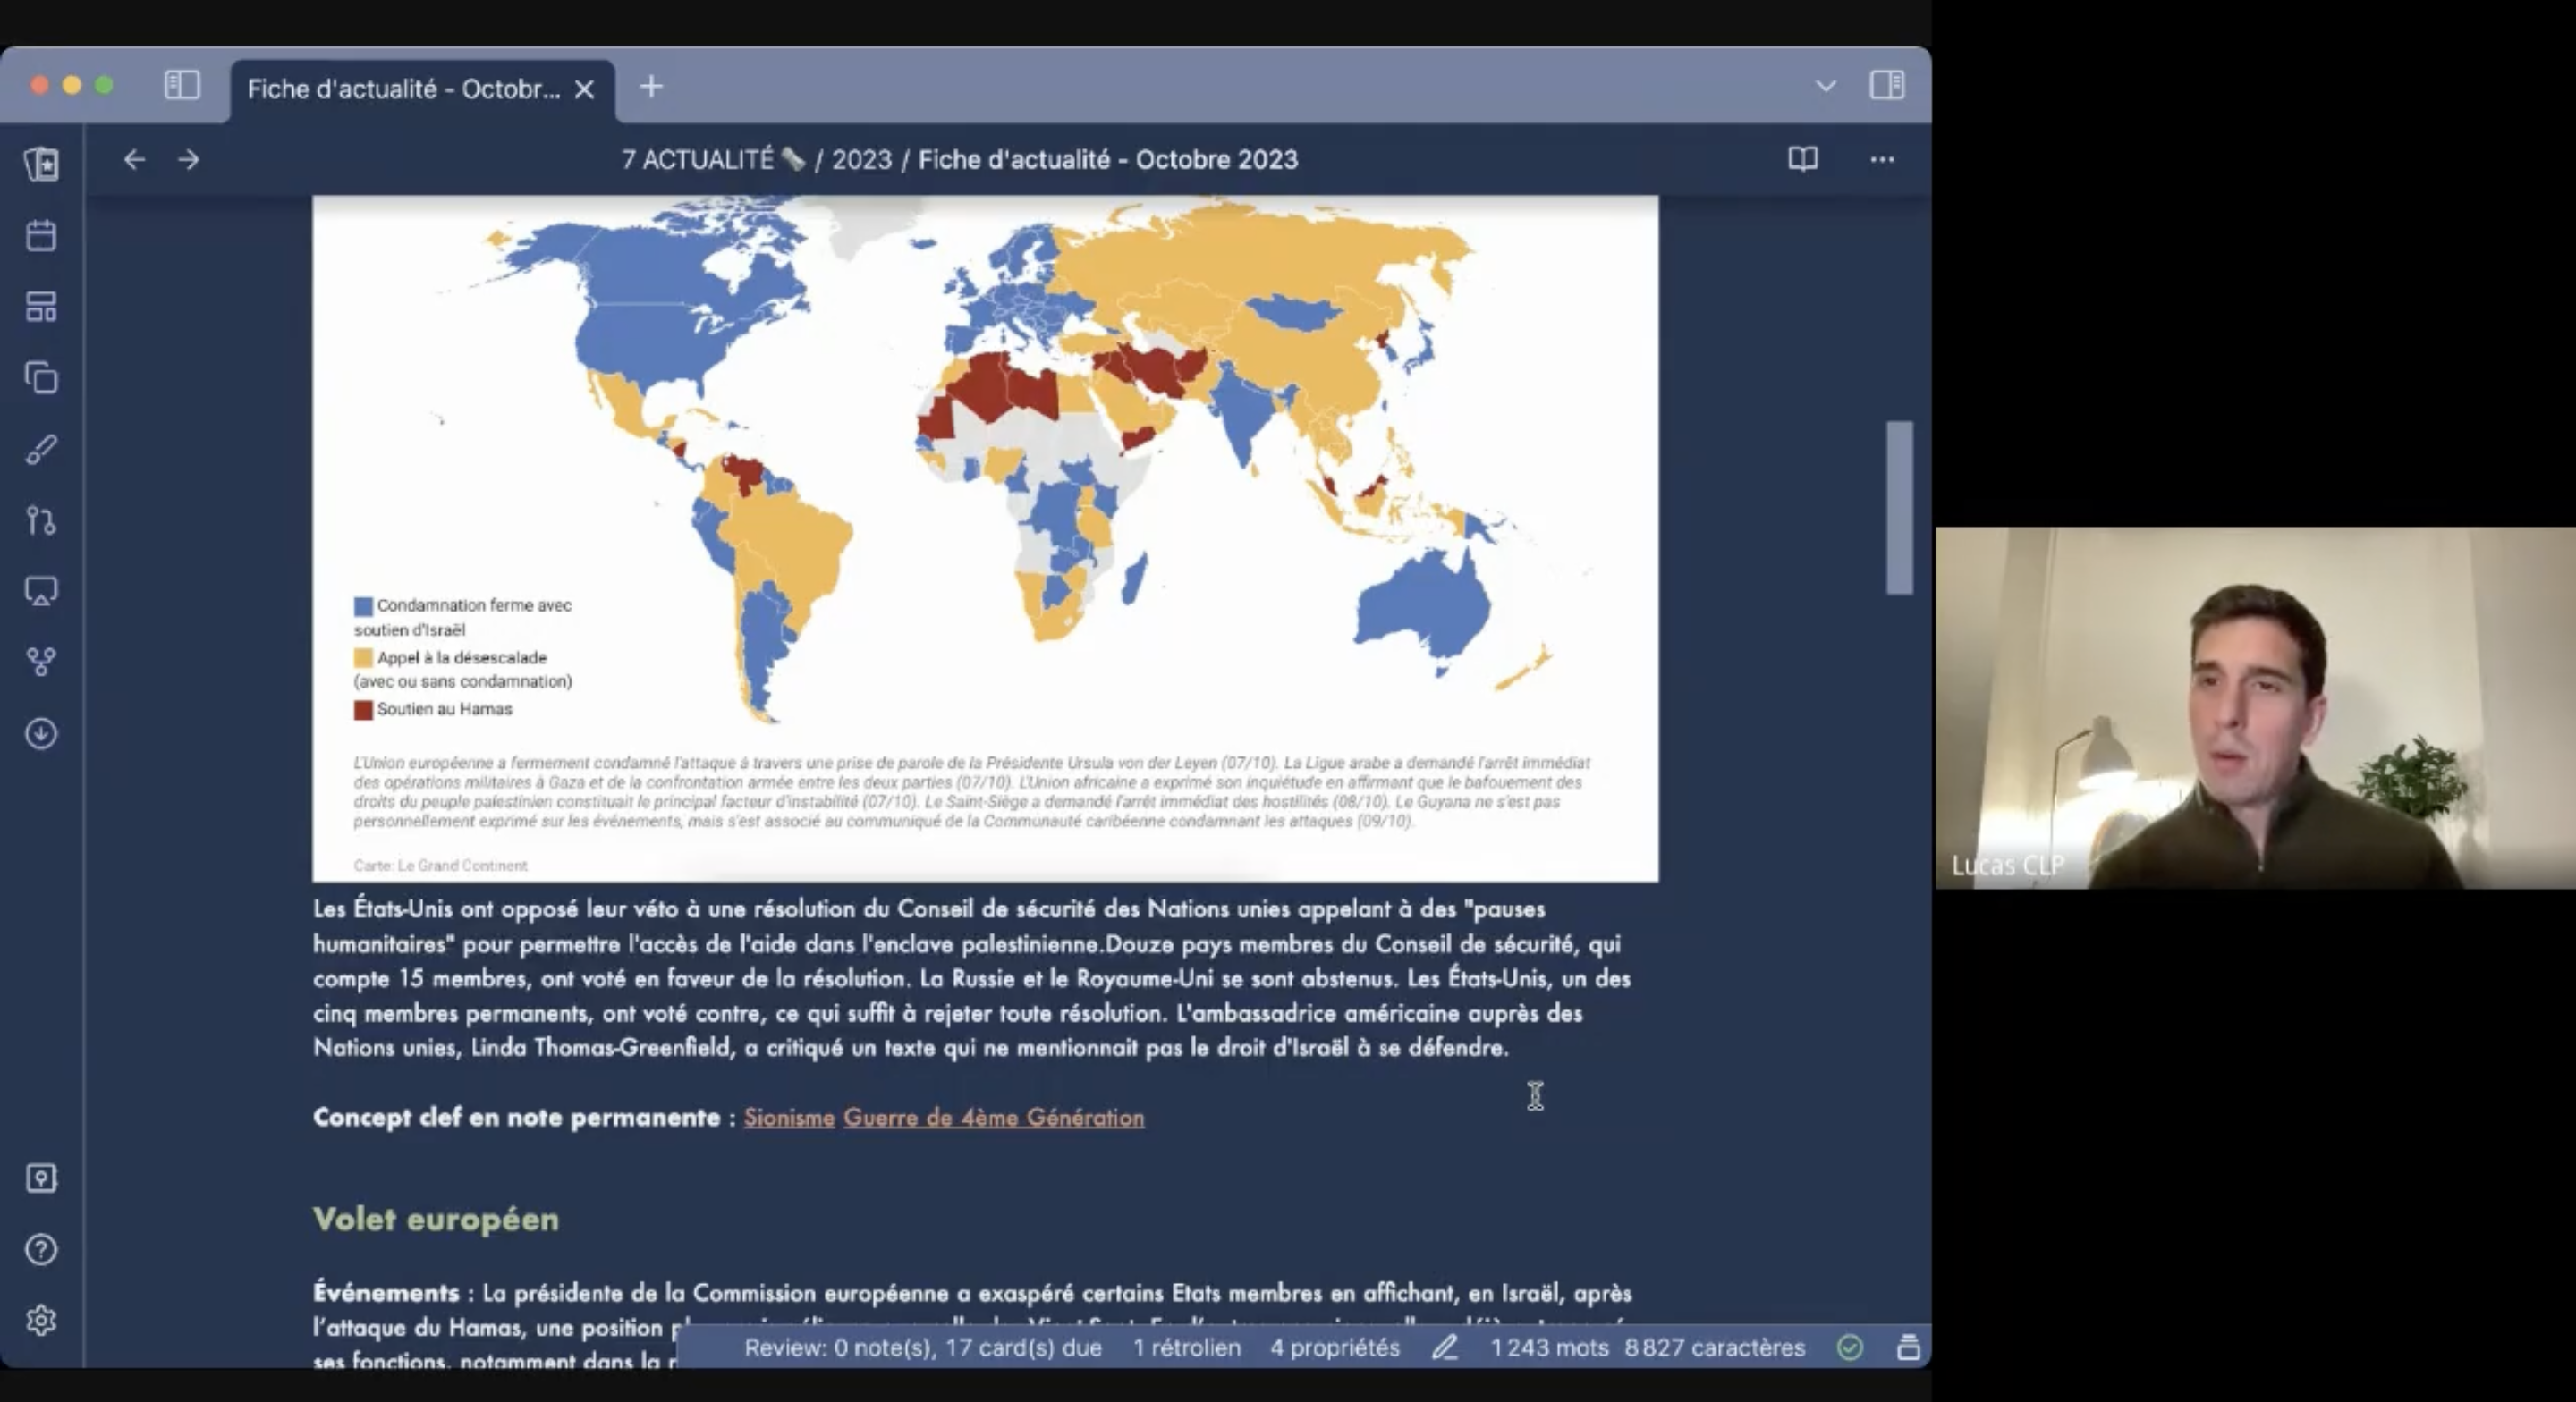Open the new tab plus button
Screen dimensions: 2576x1402
coord(651,87)
